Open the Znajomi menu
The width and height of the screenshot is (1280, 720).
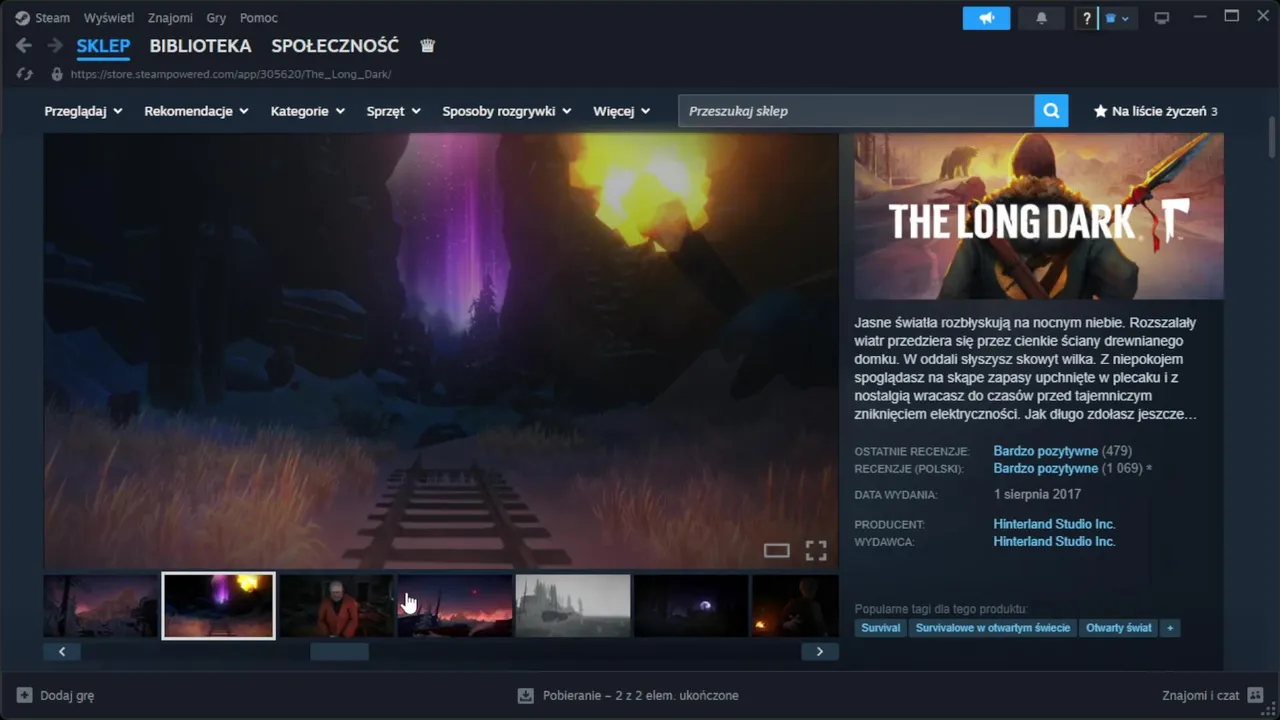(170, 18)
